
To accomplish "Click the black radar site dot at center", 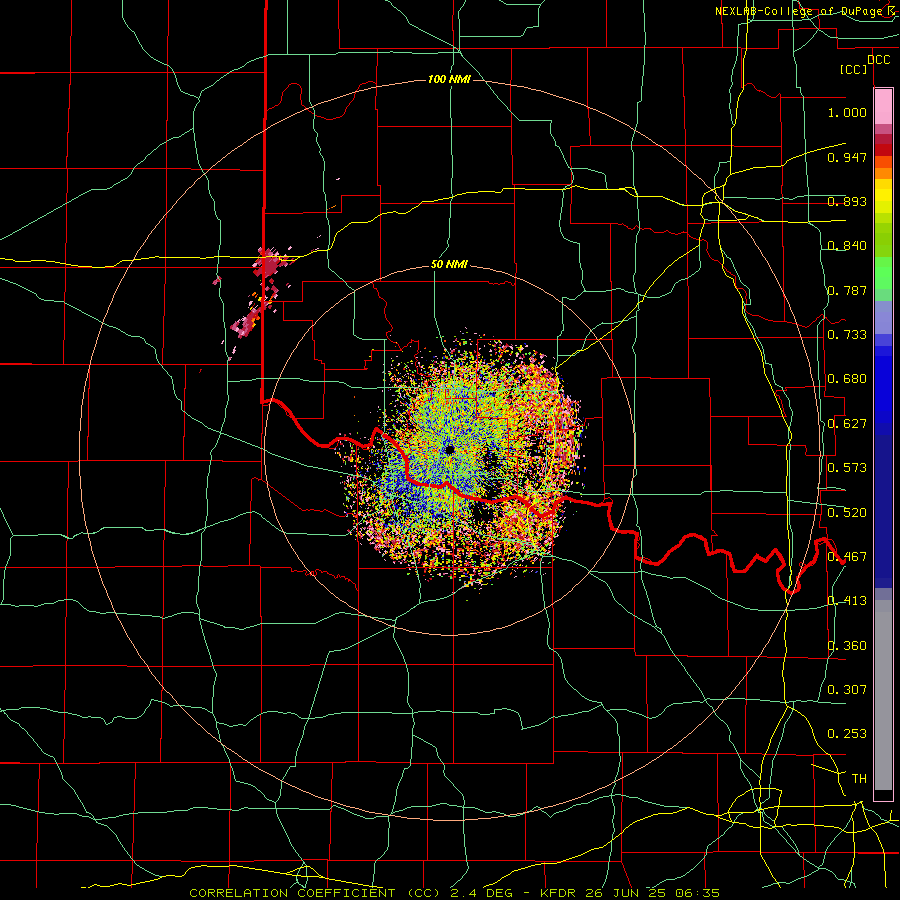I will click(449, 449).
